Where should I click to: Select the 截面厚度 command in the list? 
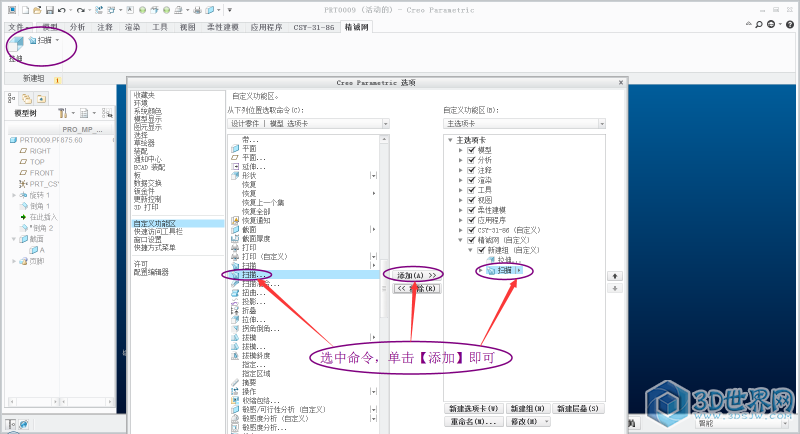pyautogui.click(x=251, y=239)
